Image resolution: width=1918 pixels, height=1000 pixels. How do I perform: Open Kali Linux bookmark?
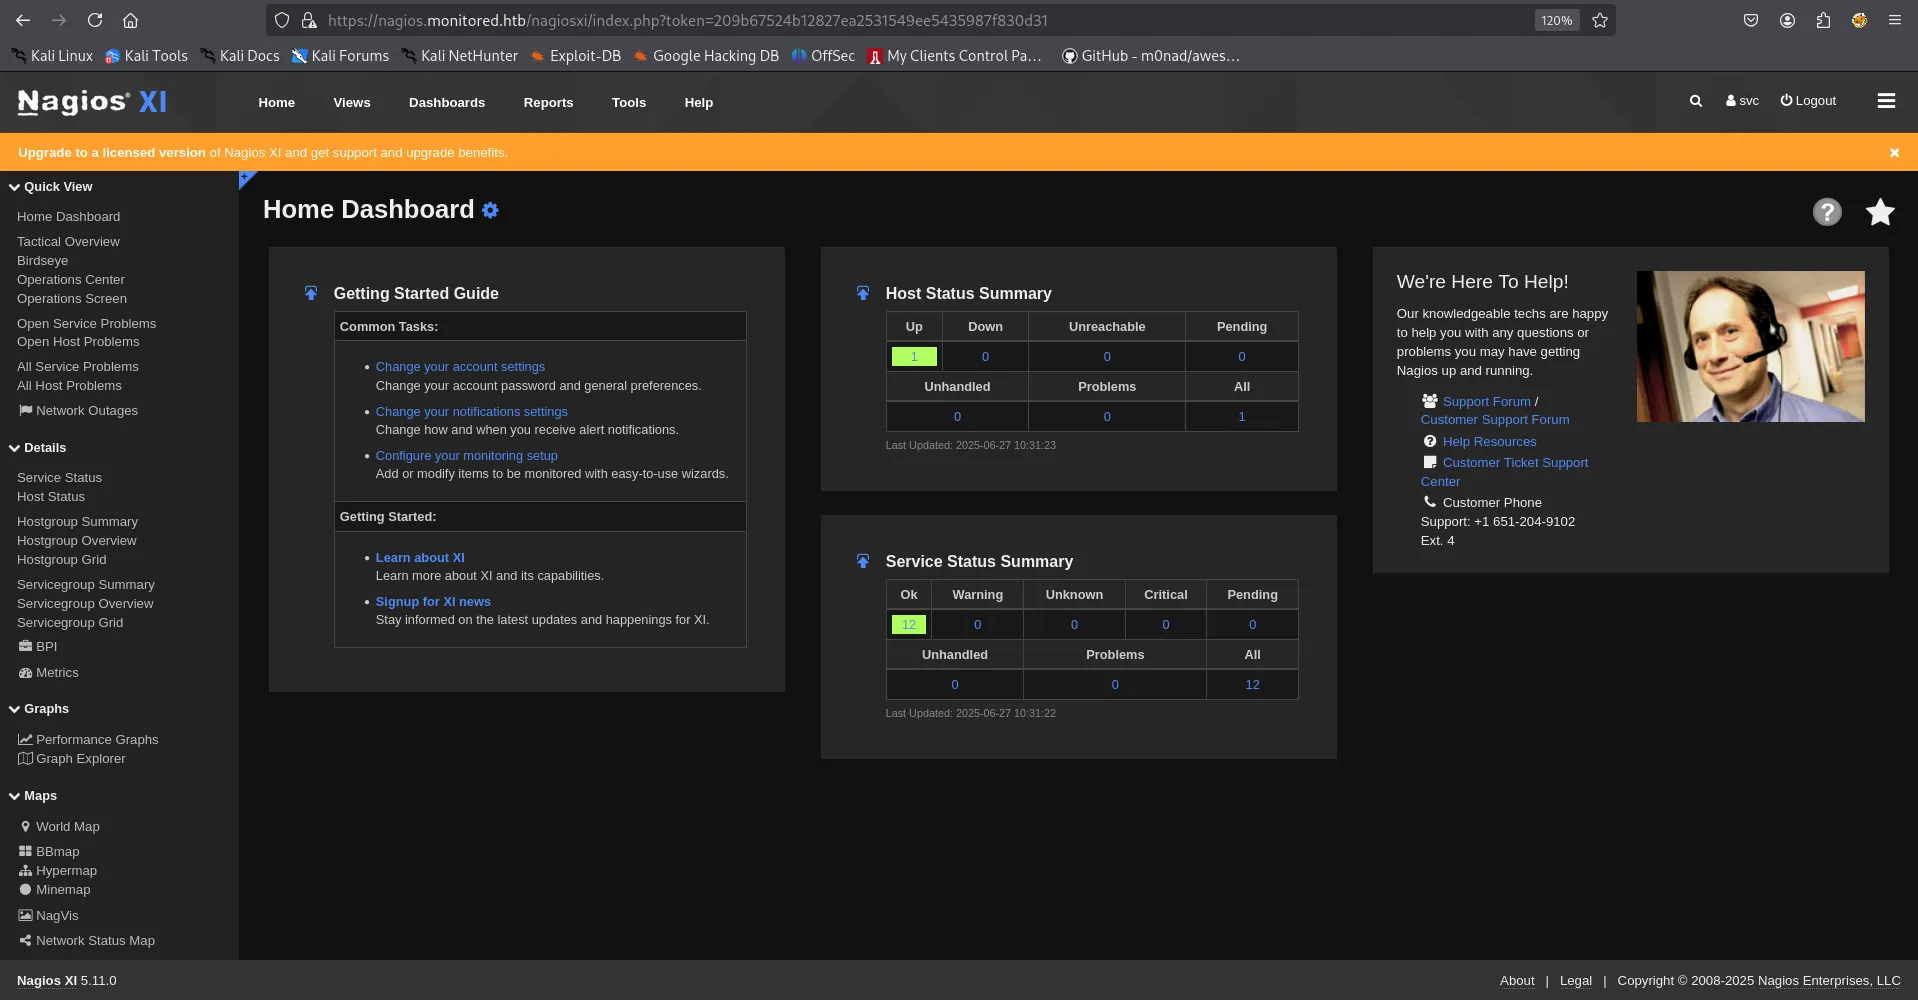tap(52, 56)
